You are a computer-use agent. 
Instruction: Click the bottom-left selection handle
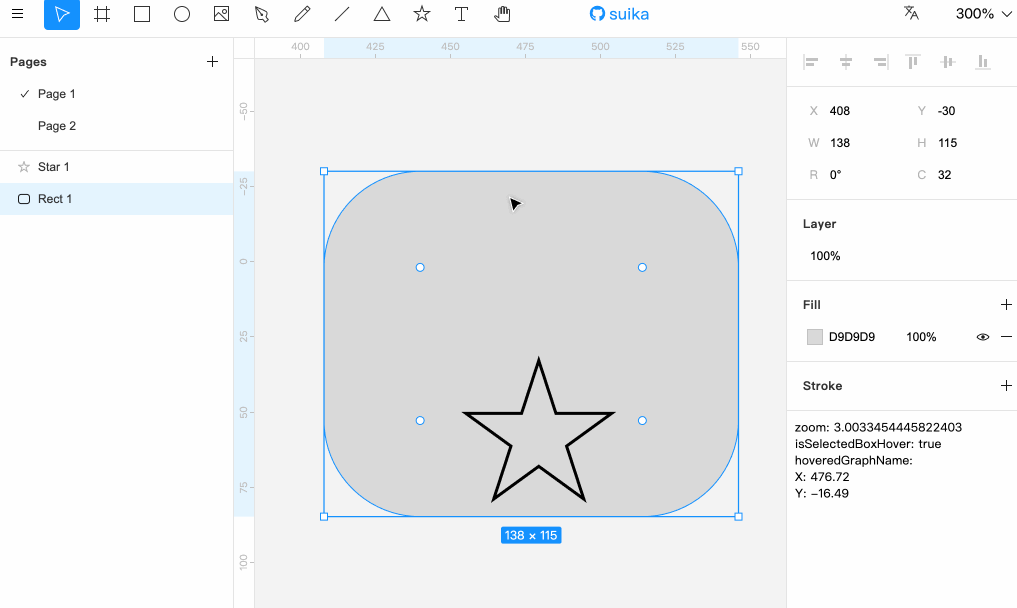click(x=324, y=517)
